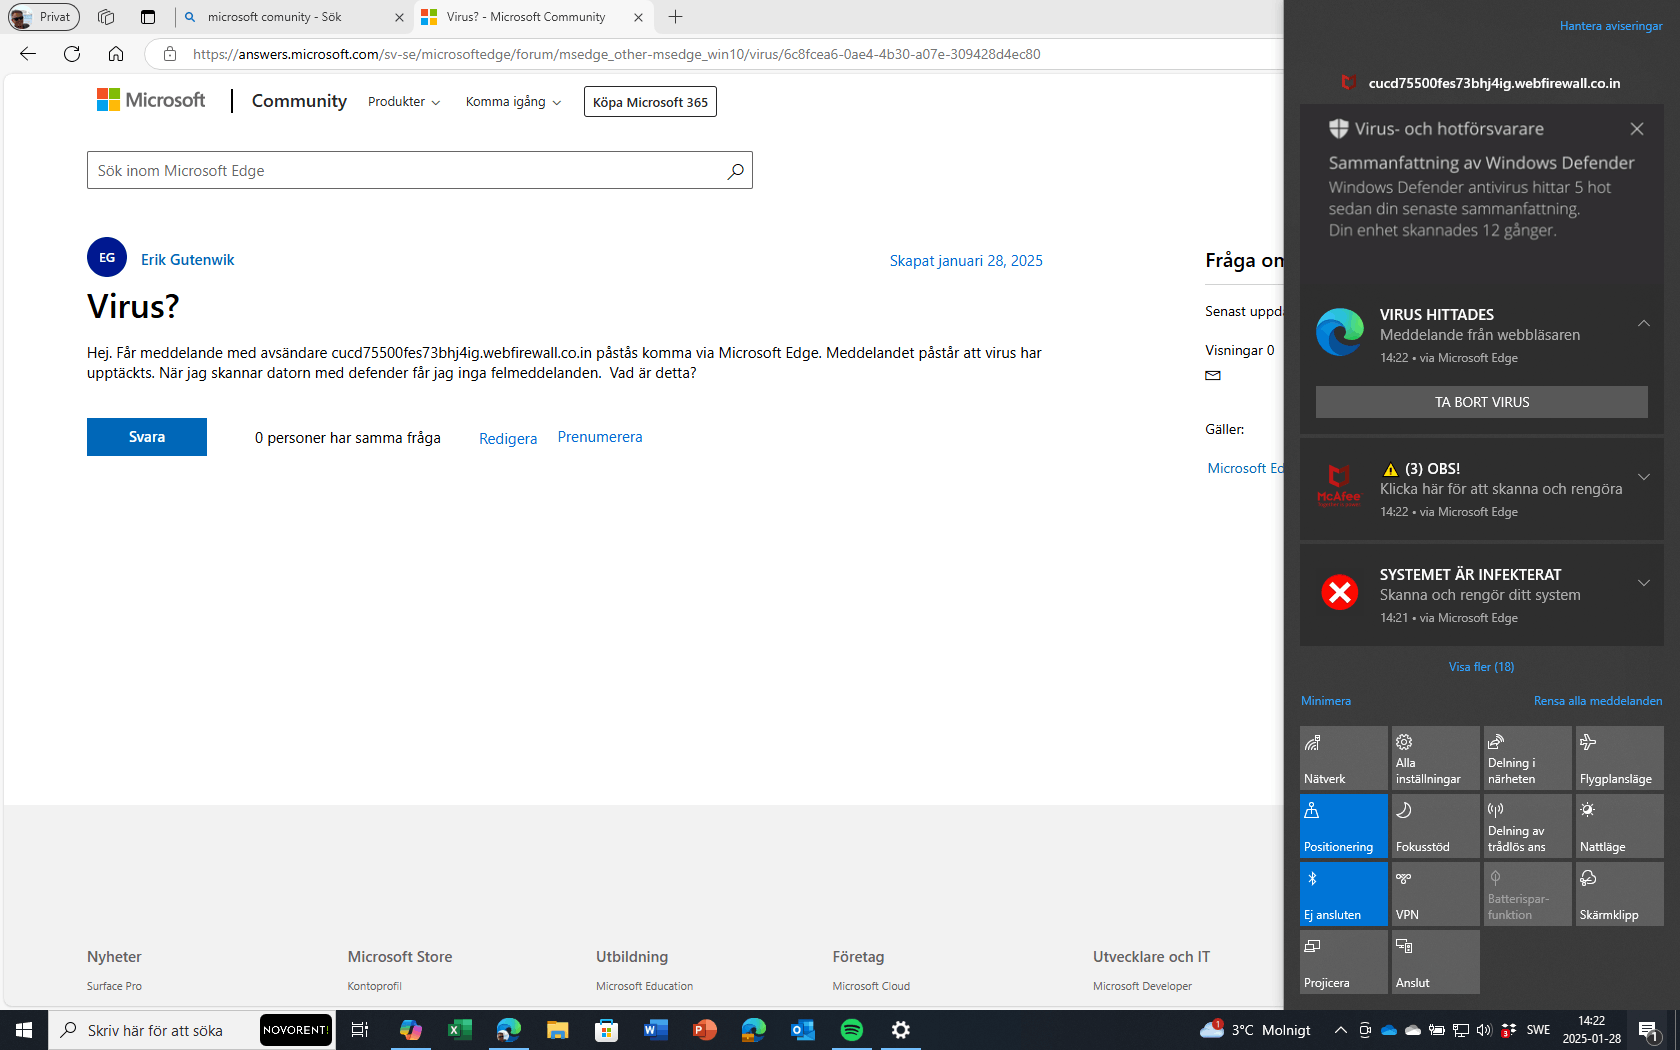This screenshot has height=1050, width=1680.
Task: Click the volume icon in the system tray
Action: (1483, 1030)
